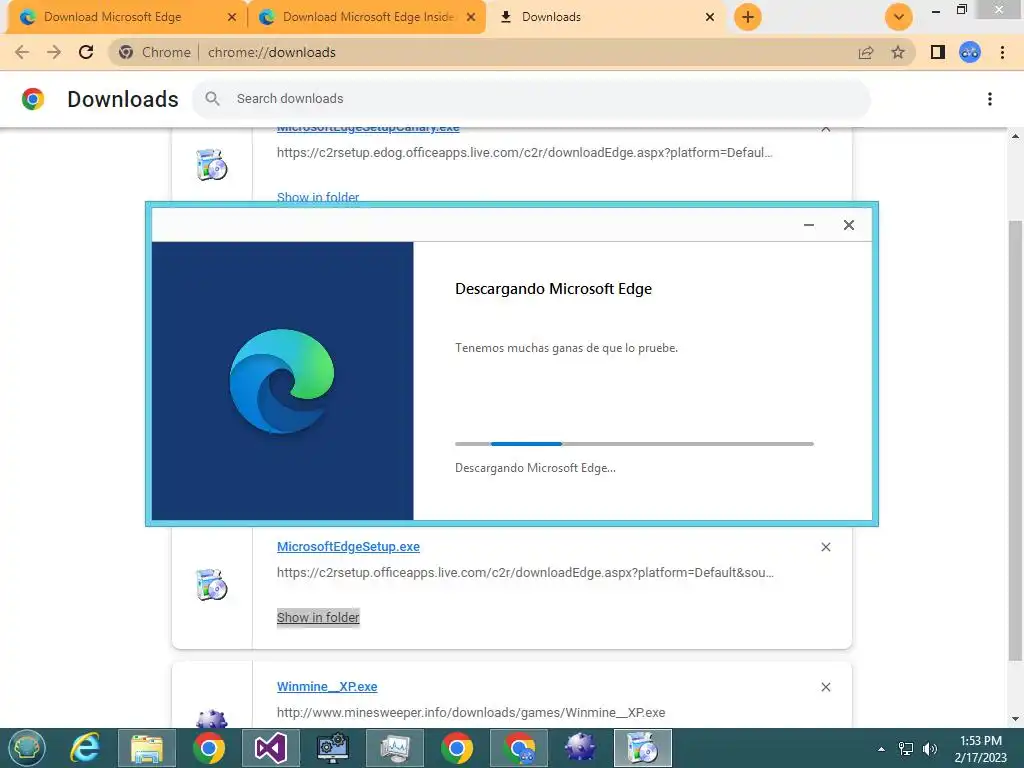The width and height of the screenshot is (1024, 768).
Task: Click the new tab plus button
Action: pyautogui.click(x=748, y=17)
